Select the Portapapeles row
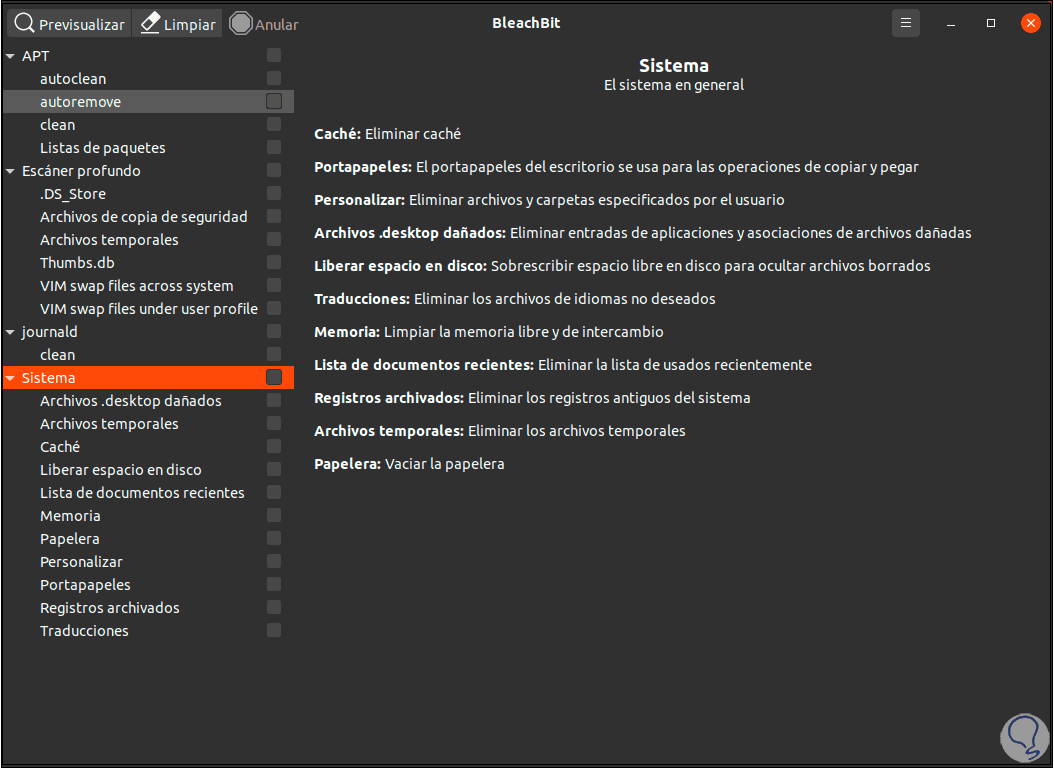 pos(149,585)
